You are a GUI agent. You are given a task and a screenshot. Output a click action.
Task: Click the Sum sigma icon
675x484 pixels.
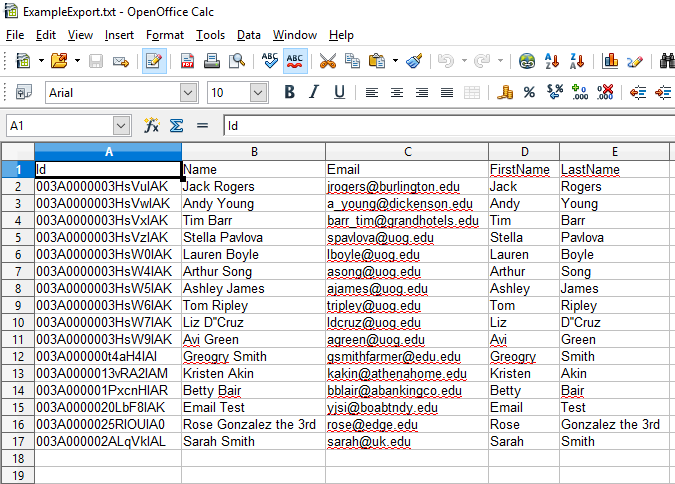pyautogui.click(x=176, y=126)
